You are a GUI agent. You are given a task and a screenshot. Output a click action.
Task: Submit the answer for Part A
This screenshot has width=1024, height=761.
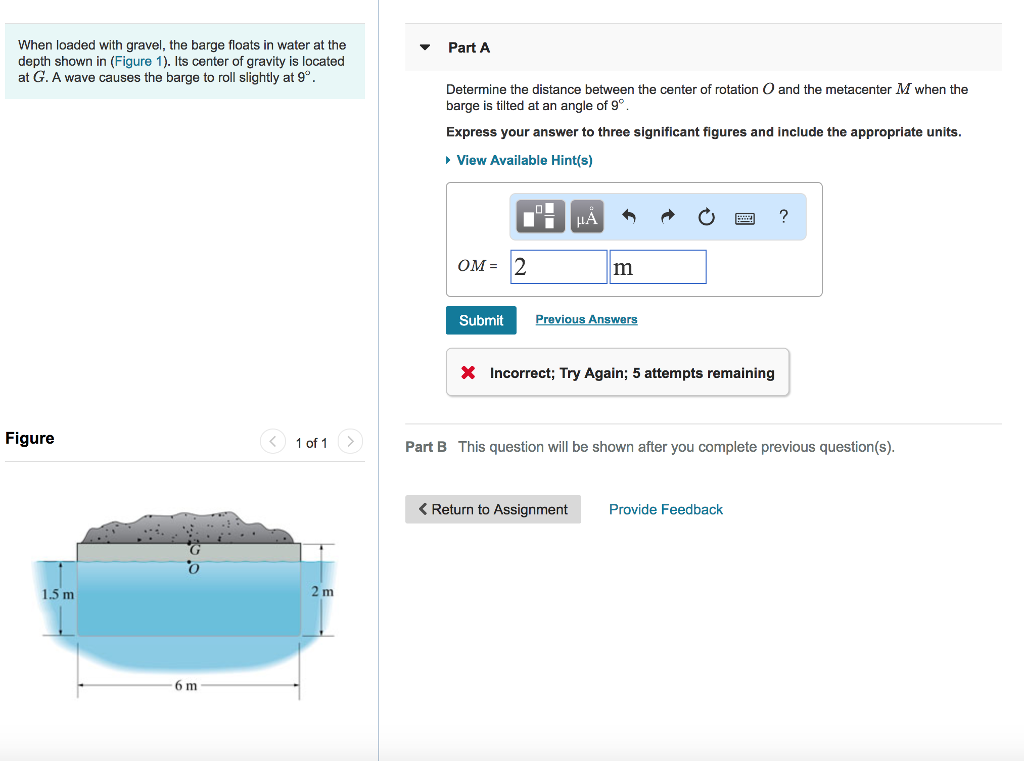click(x=481, y=320)
